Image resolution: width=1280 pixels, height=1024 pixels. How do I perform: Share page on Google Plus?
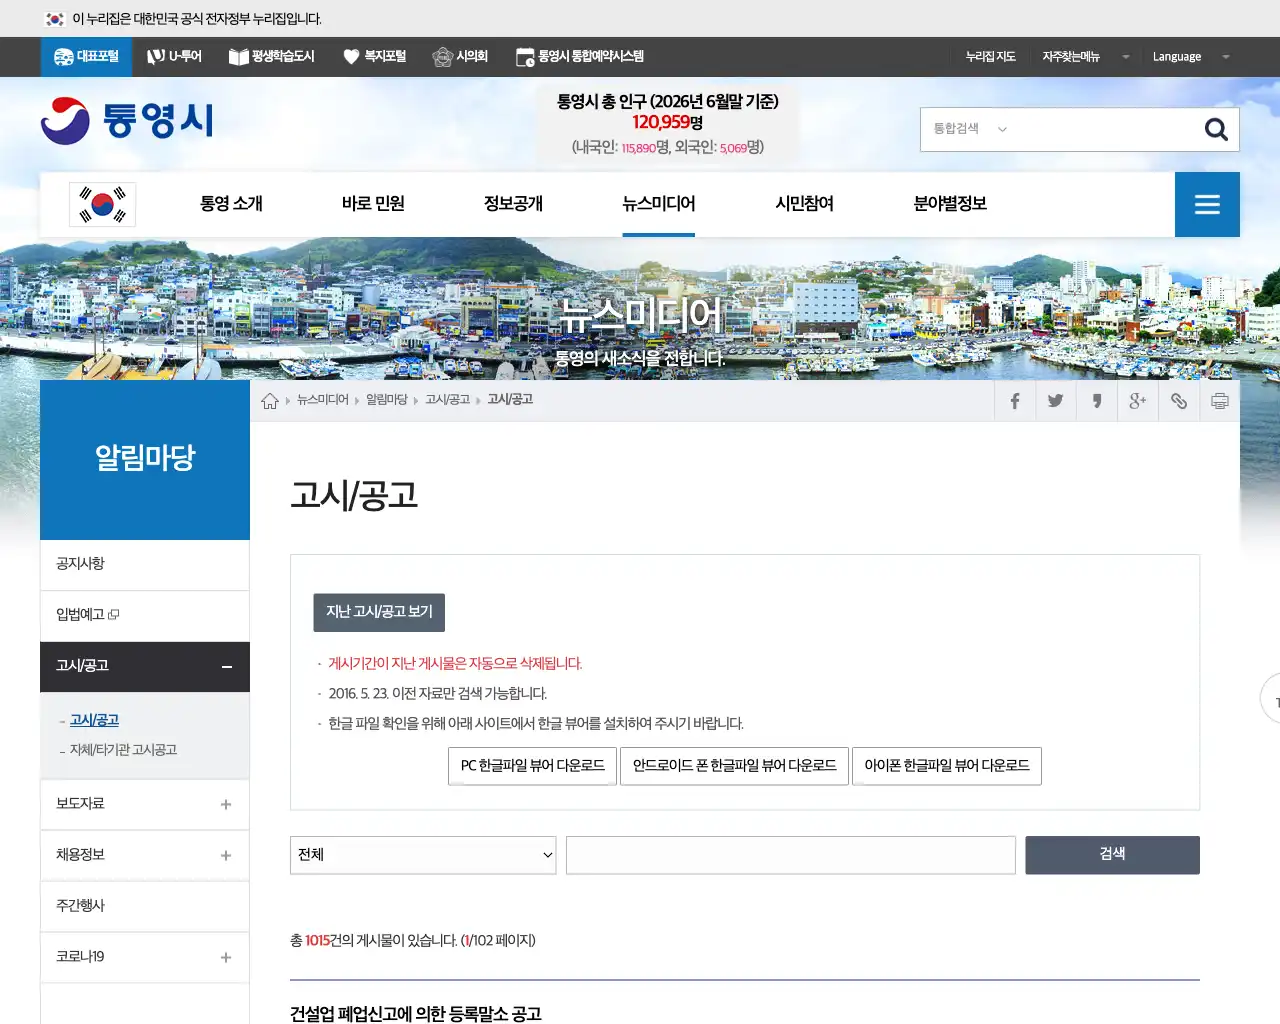(x=1137, y=401)
